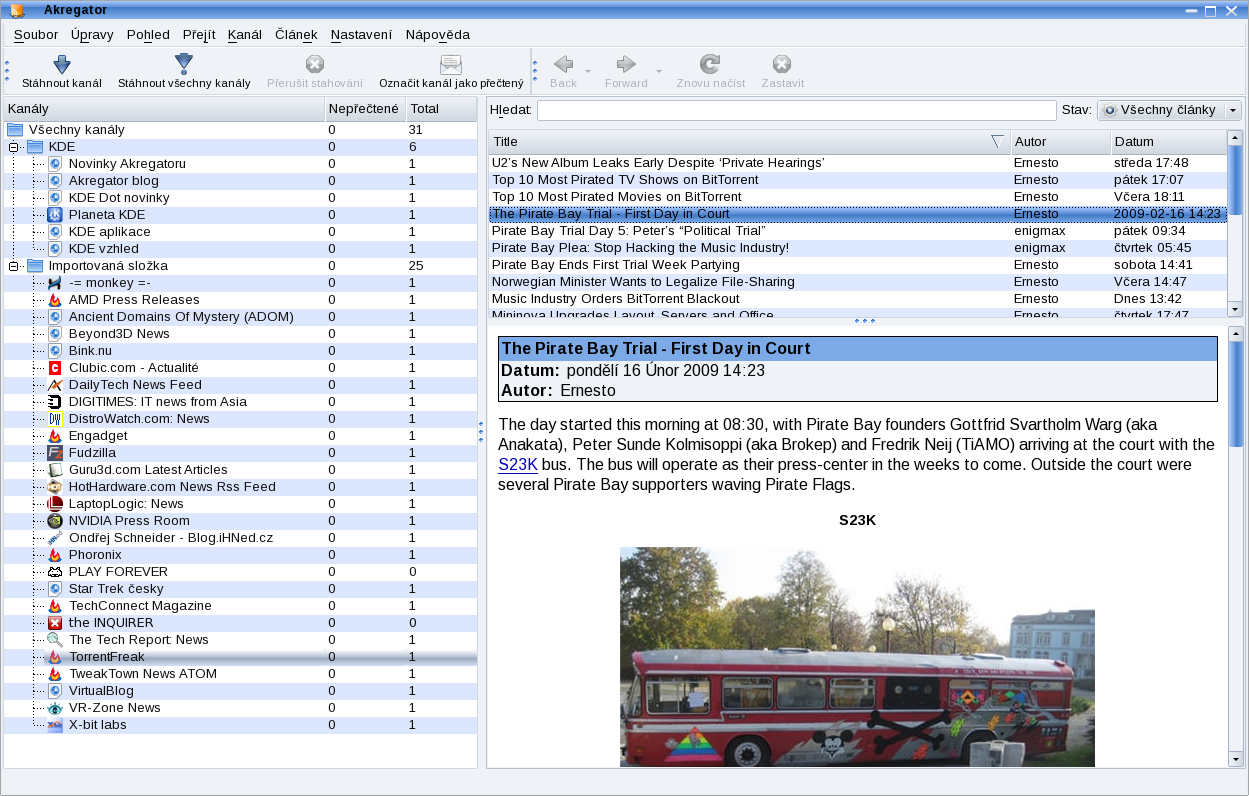Open the Nastavení menu

361,34
